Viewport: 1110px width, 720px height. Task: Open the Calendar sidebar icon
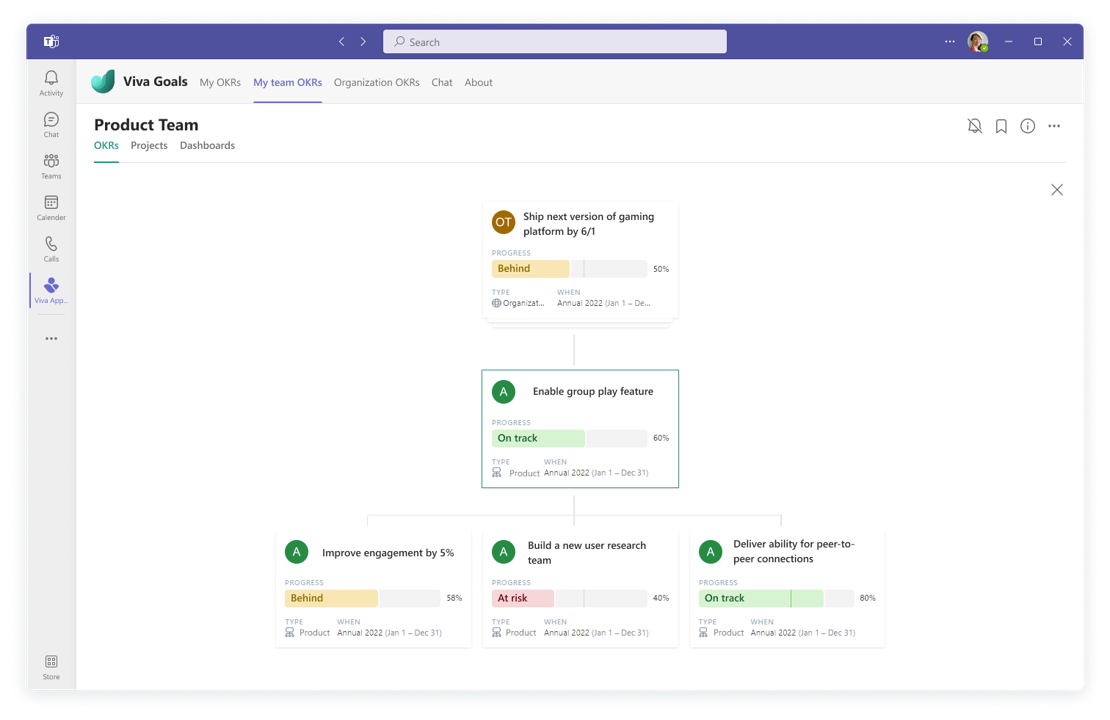pos(51,207)
